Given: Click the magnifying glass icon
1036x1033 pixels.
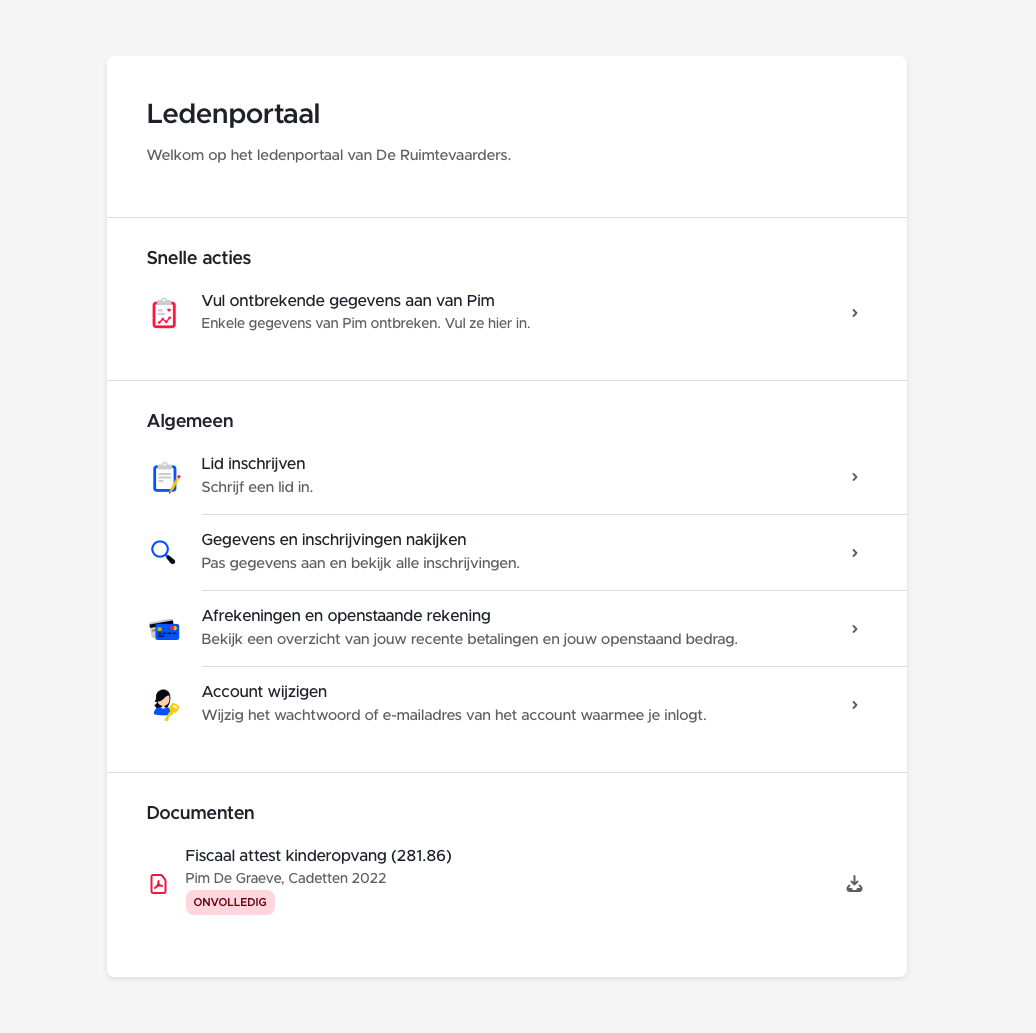Looking at the screenshot, I should (163, 552).
